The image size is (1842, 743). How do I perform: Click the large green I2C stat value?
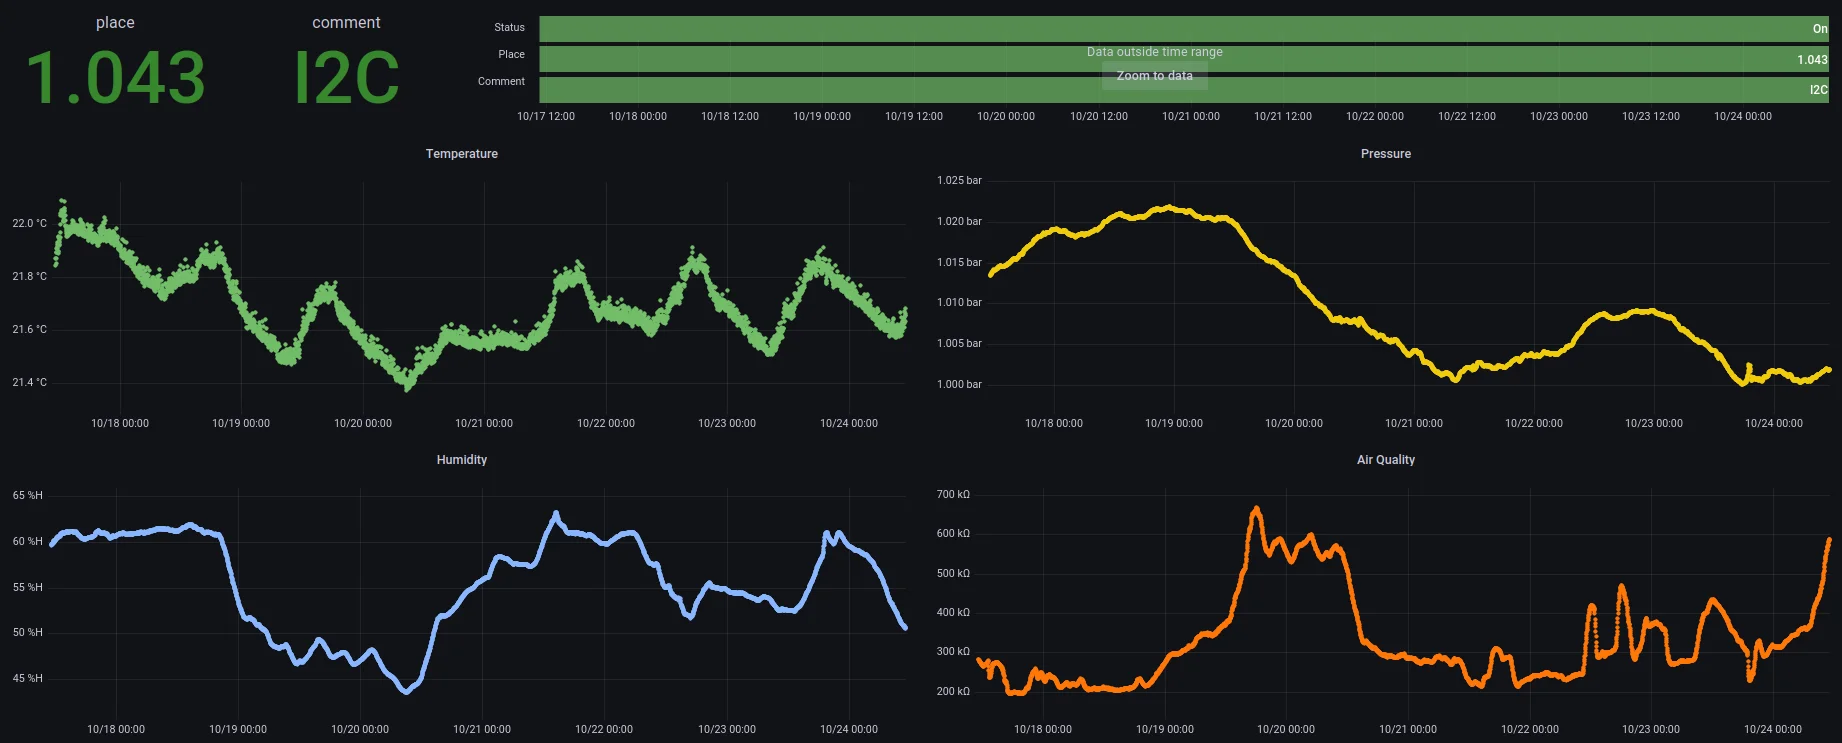pyautogui.click(x=346, y=78)
